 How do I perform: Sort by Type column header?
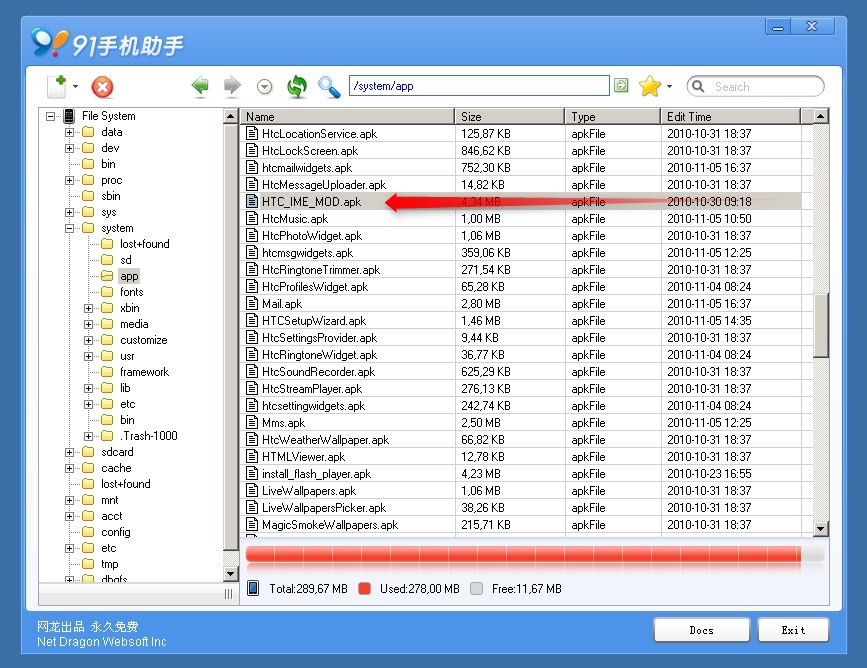coord(613,117)
